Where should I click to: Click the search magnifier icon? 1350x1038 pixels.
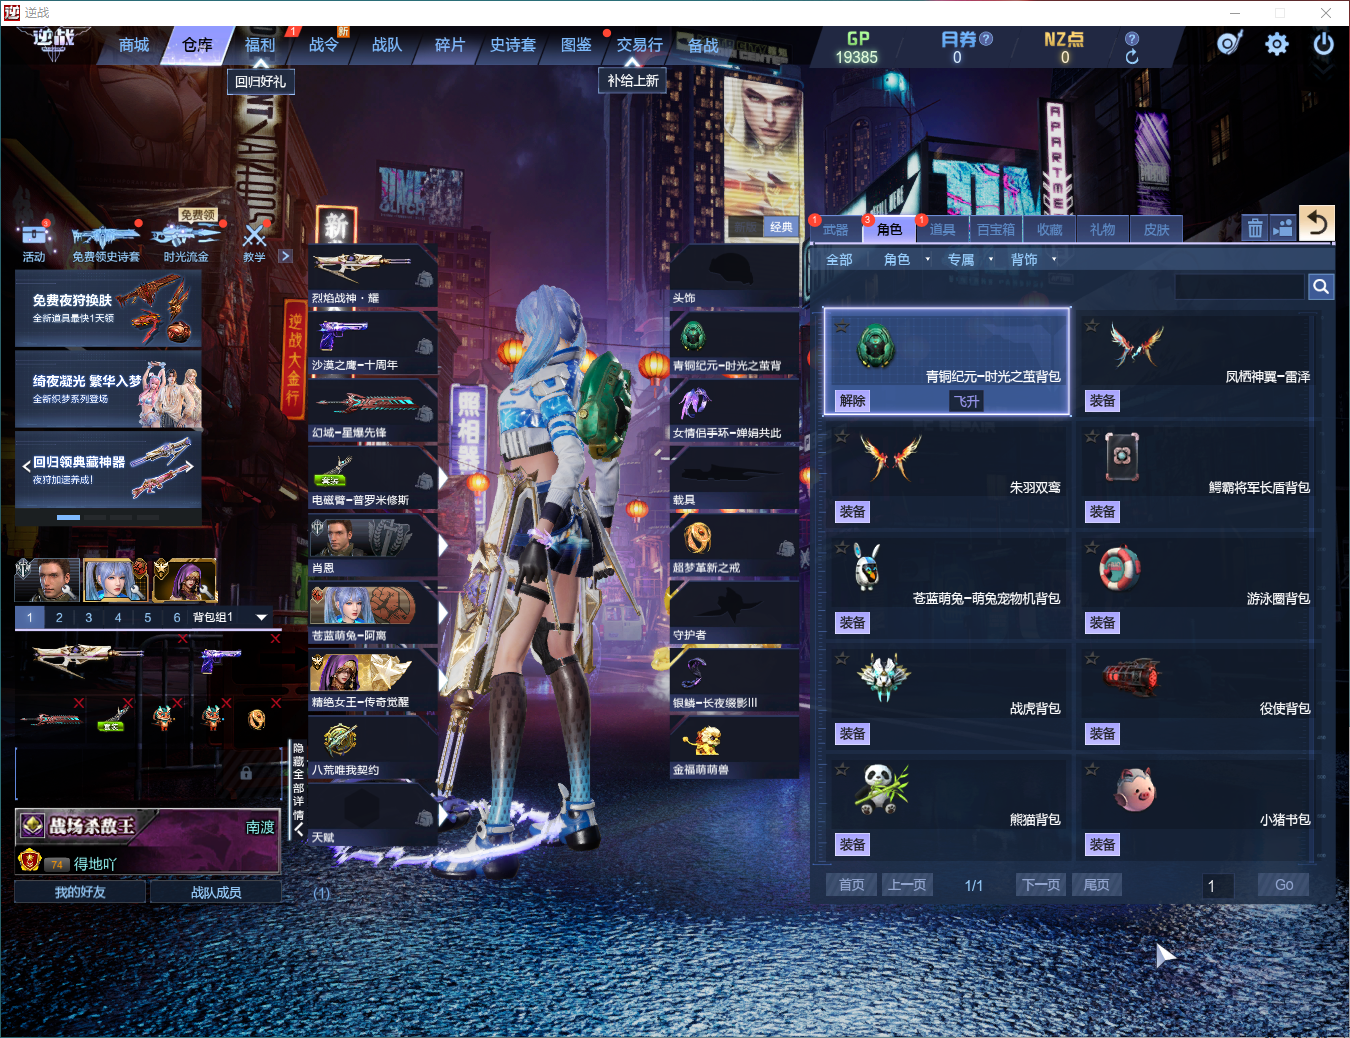pyautogui.click(x=1321, y=287)
